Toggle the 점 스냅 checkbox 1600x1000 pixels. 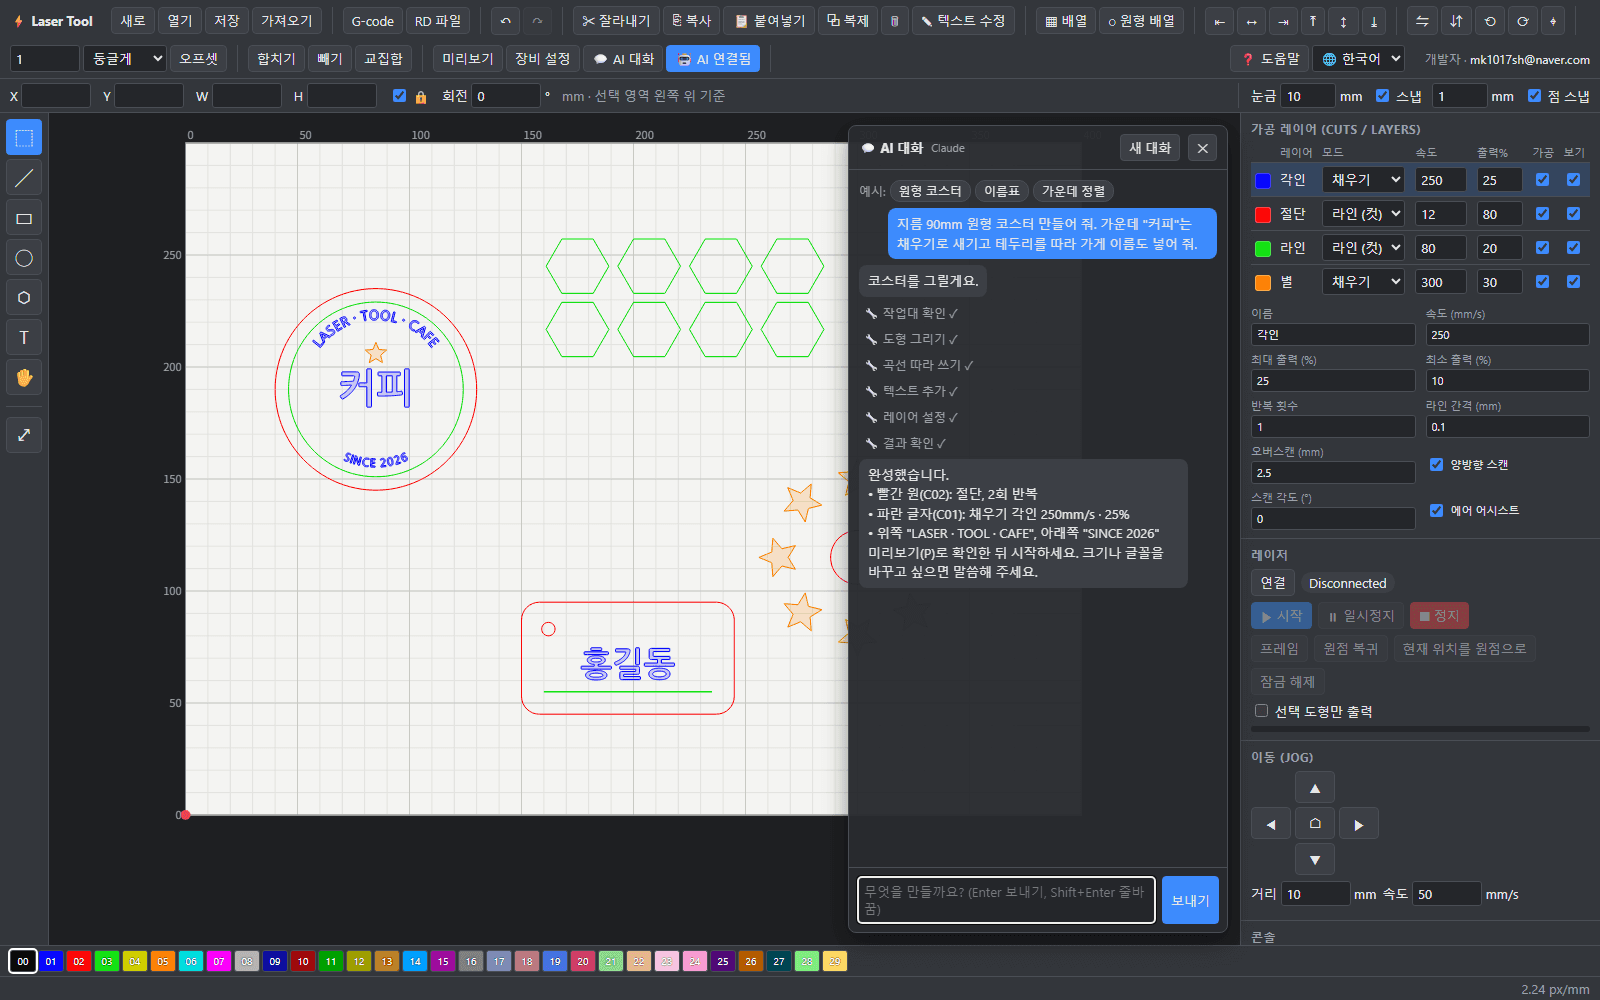point(1534,96)
